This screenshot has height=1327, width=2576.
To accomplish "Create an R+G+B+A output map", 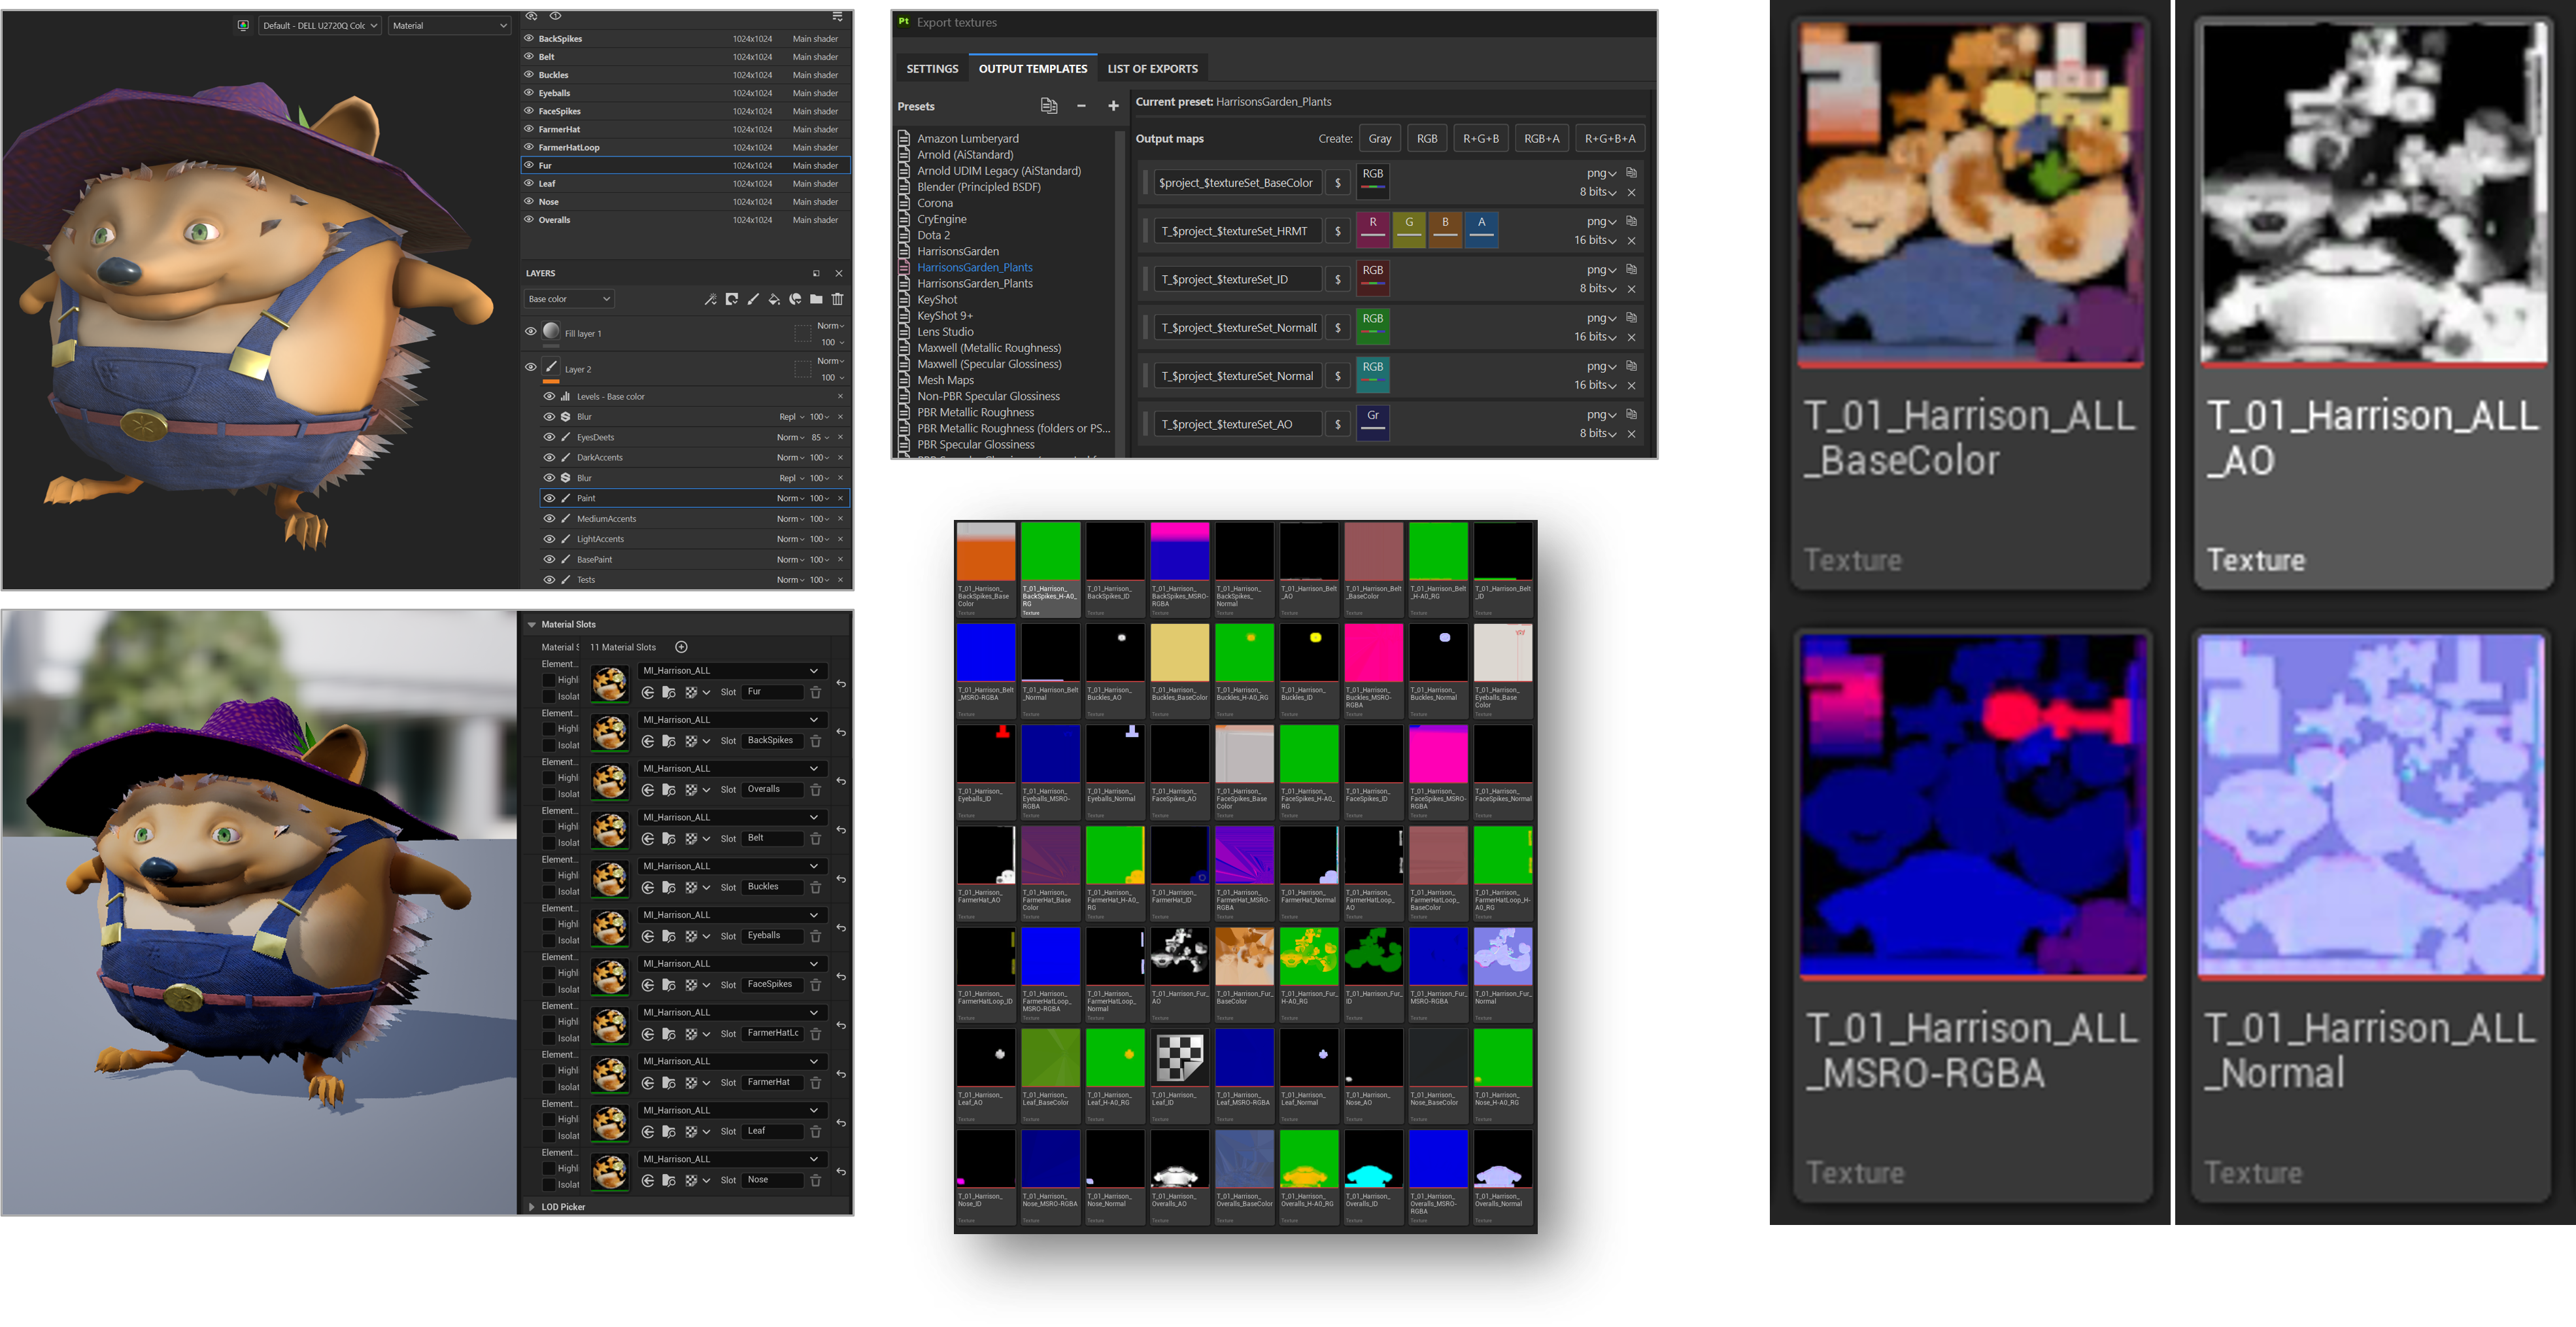I will 1610,139.
